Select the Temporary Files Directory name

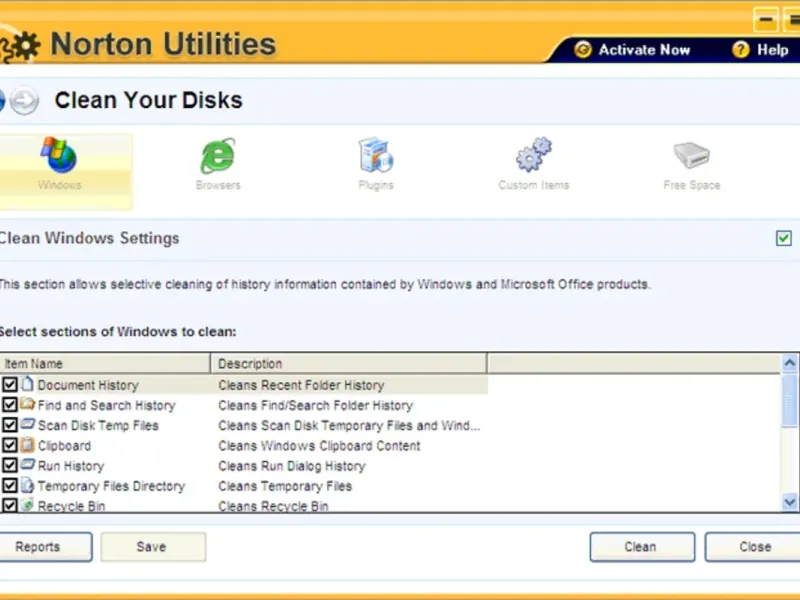111,486
